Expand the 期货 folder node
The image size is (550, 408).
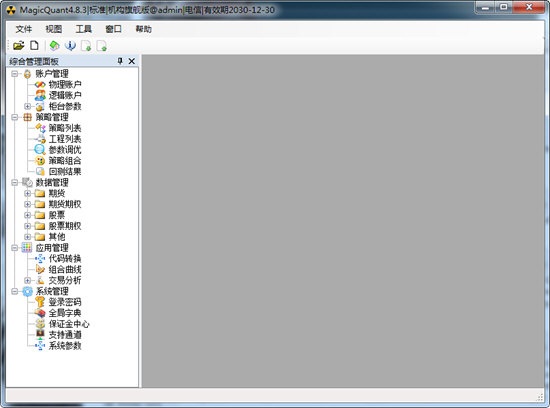[27, 193]
